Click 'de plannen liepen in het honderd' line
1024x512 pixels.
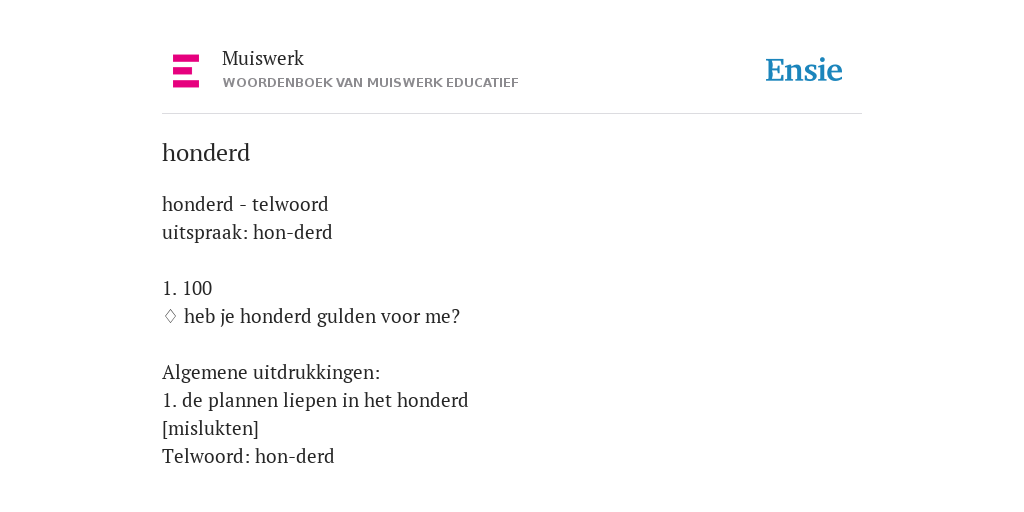[x=315, y=400]
